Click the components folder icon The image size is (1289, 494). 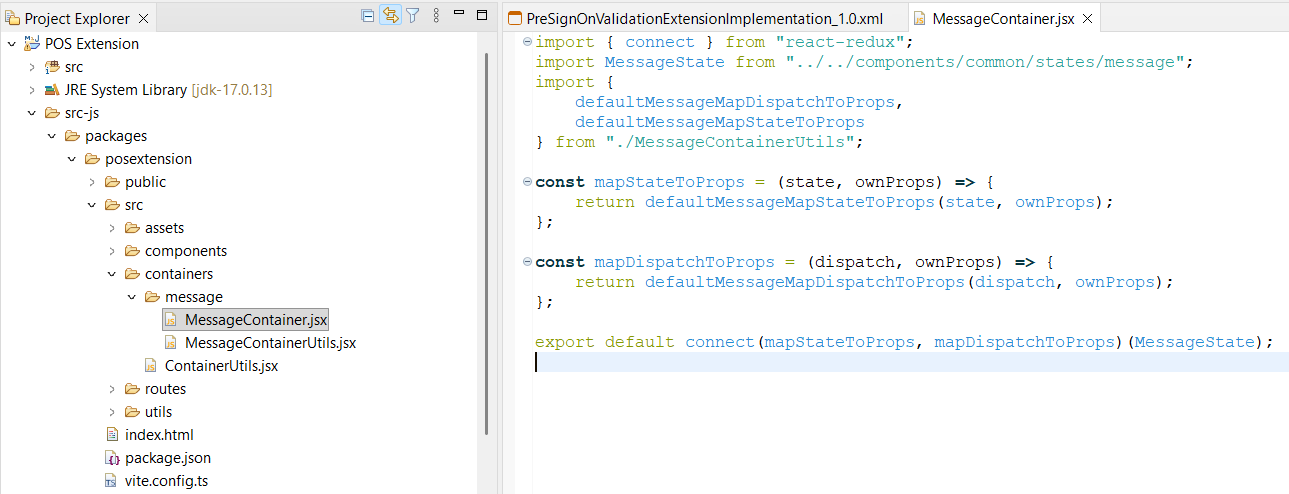[x=131, y=251]
